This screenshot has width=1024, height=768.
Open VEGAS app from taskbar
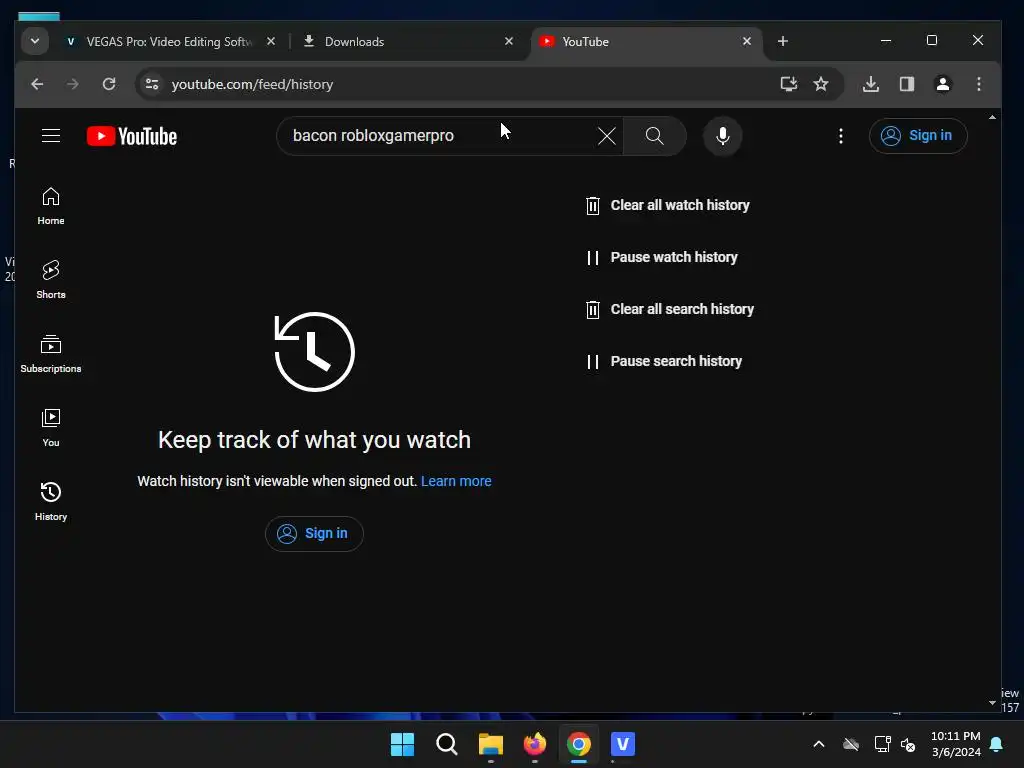click(623, 744)
